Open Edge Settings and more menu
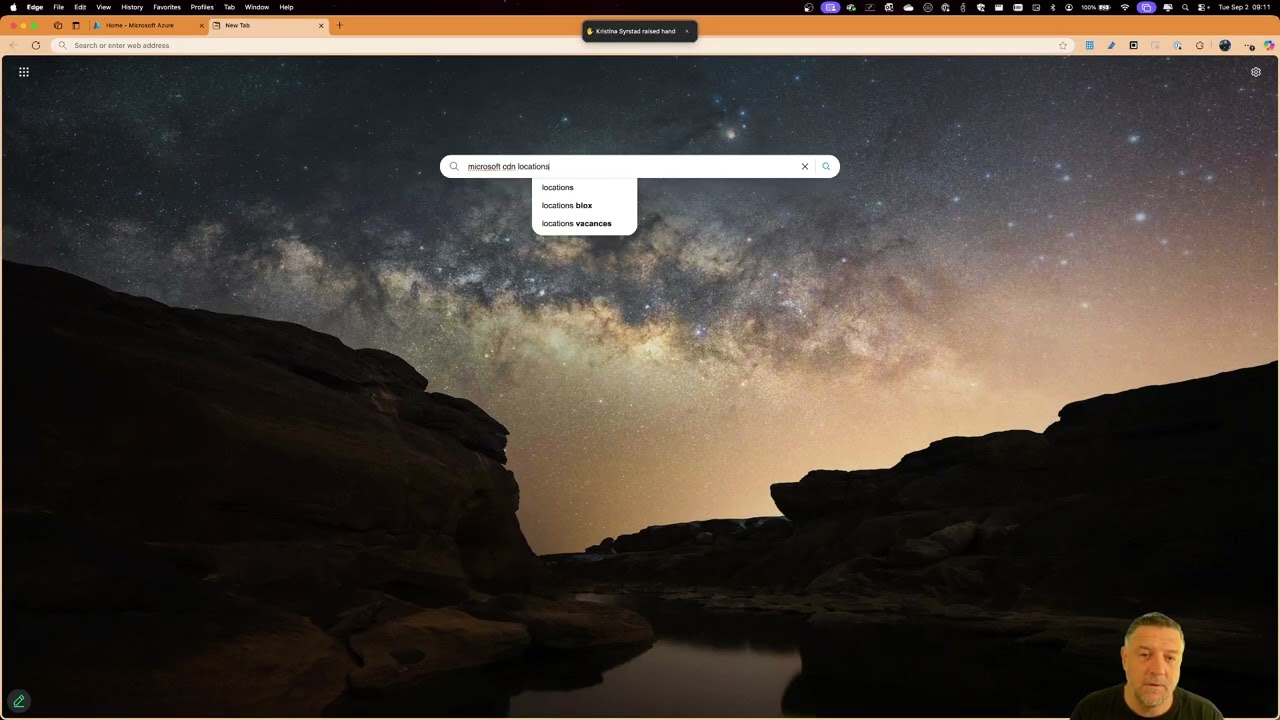 [x=1249, y=45]
